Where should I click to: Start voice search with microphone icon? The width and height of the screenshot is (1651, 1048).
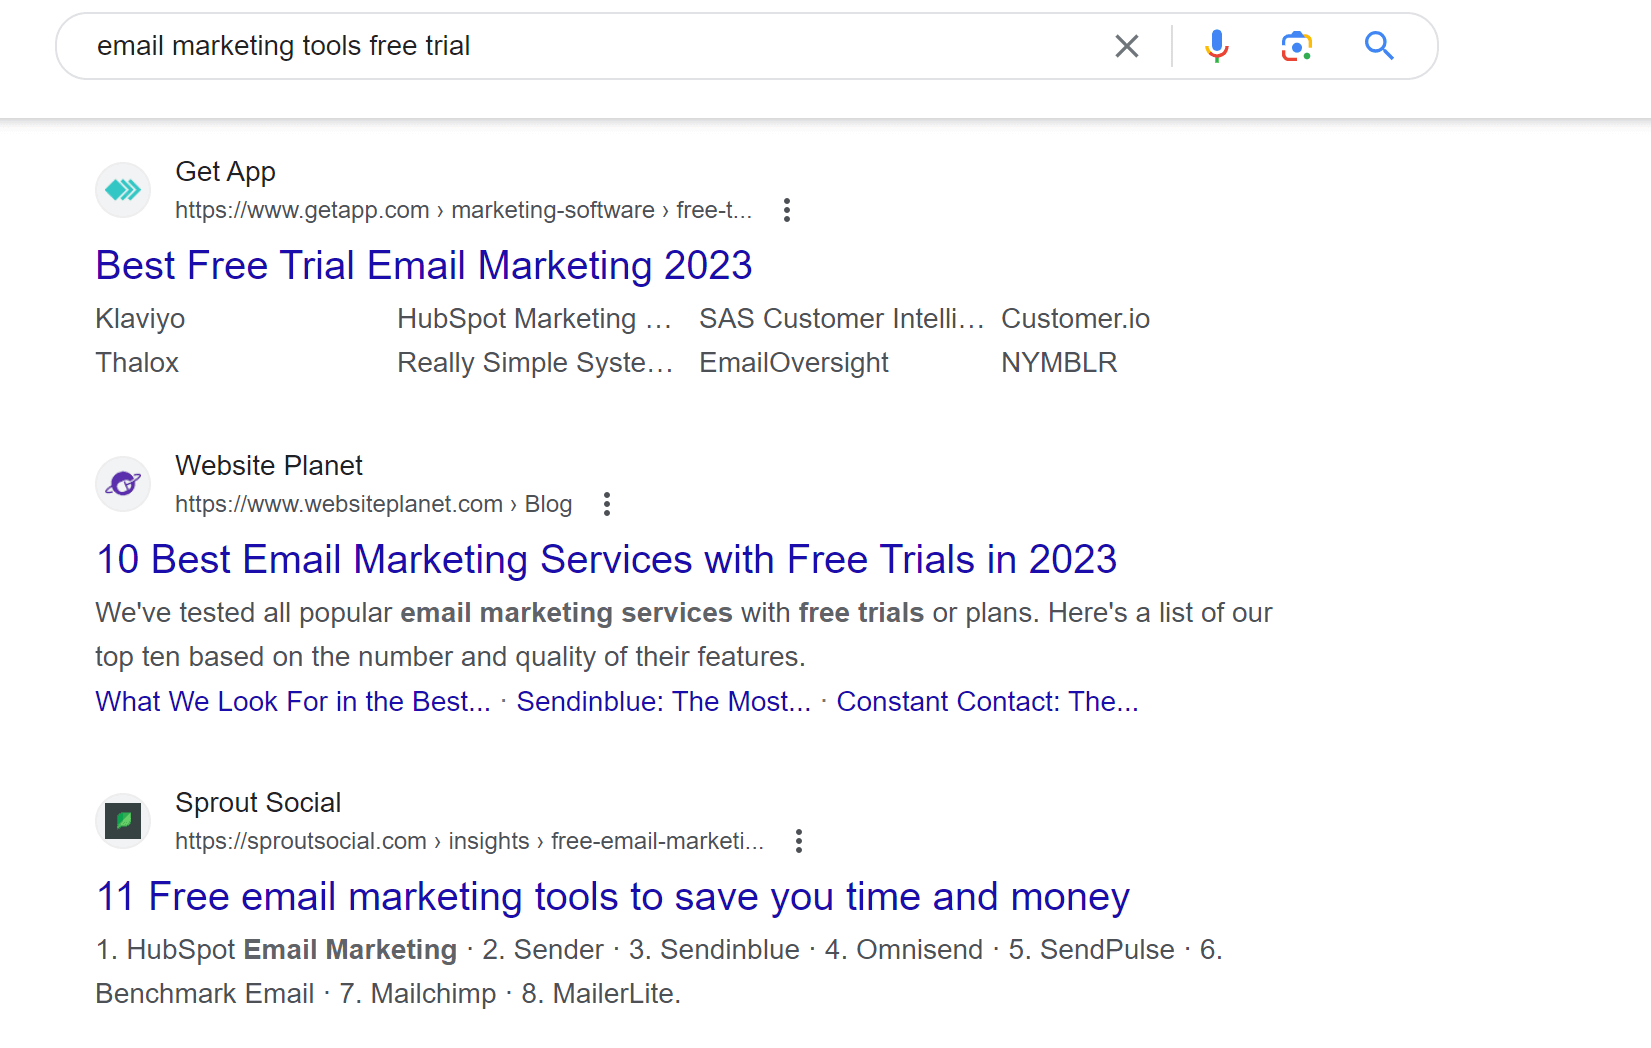[x=1216, y=46]
